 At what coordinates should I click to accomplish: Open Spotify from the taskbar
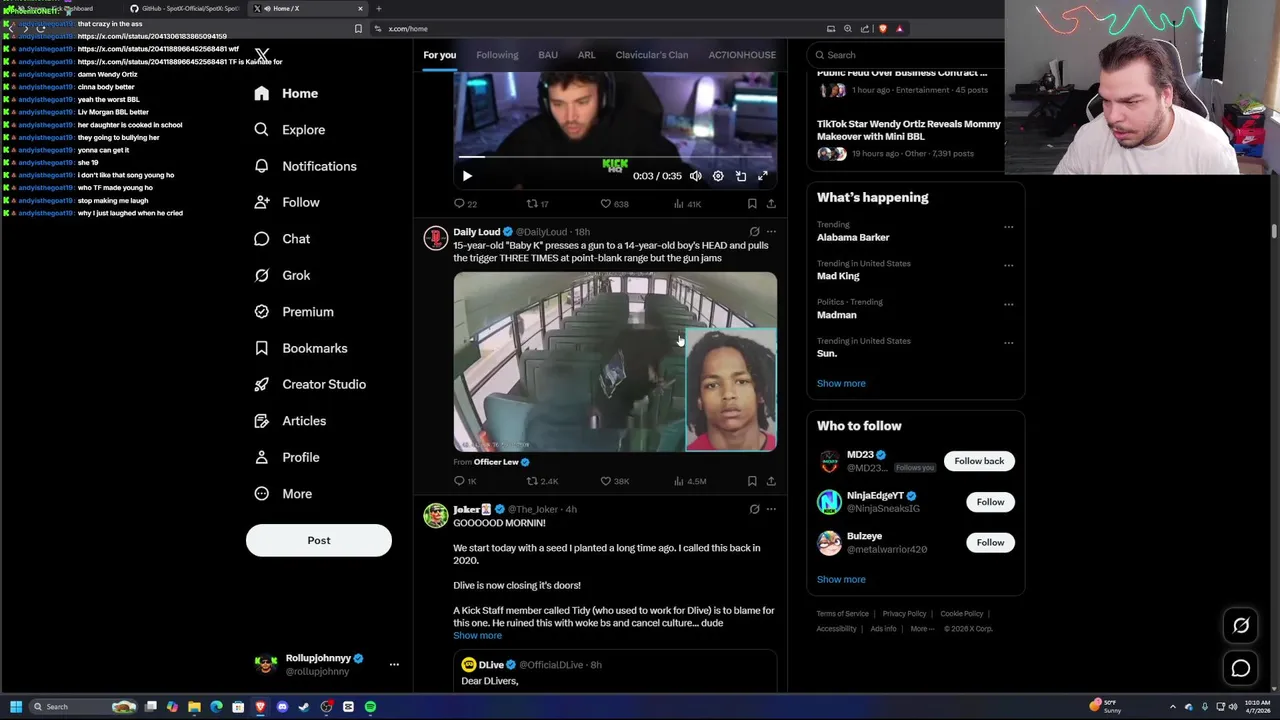[x=370, y=707]
